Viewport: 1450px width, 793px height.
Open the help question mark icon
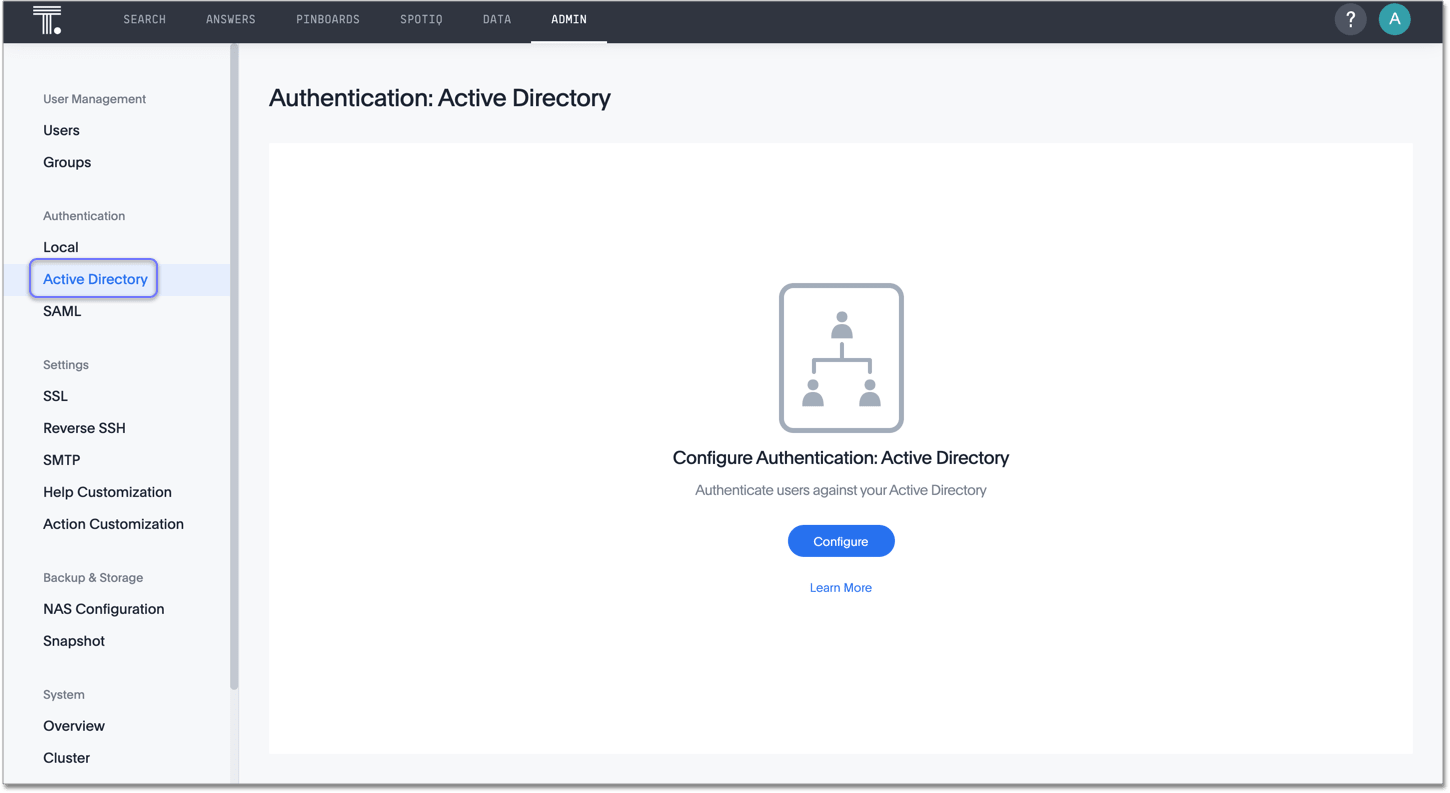coord(1350,19)
